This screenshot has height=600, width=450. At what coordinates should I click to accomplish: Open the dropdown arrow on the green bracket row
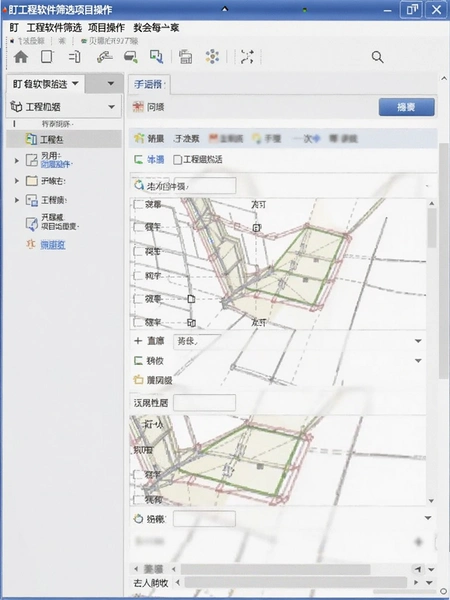(418, 360)
